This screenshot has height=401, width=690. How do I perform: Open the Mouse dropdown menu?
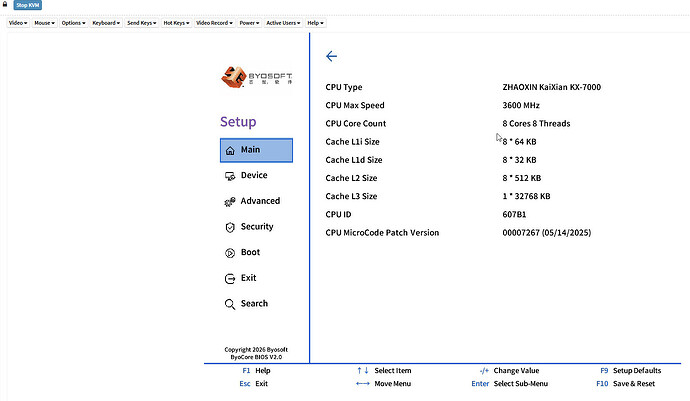pyautogui.click(x=44, y=23)
